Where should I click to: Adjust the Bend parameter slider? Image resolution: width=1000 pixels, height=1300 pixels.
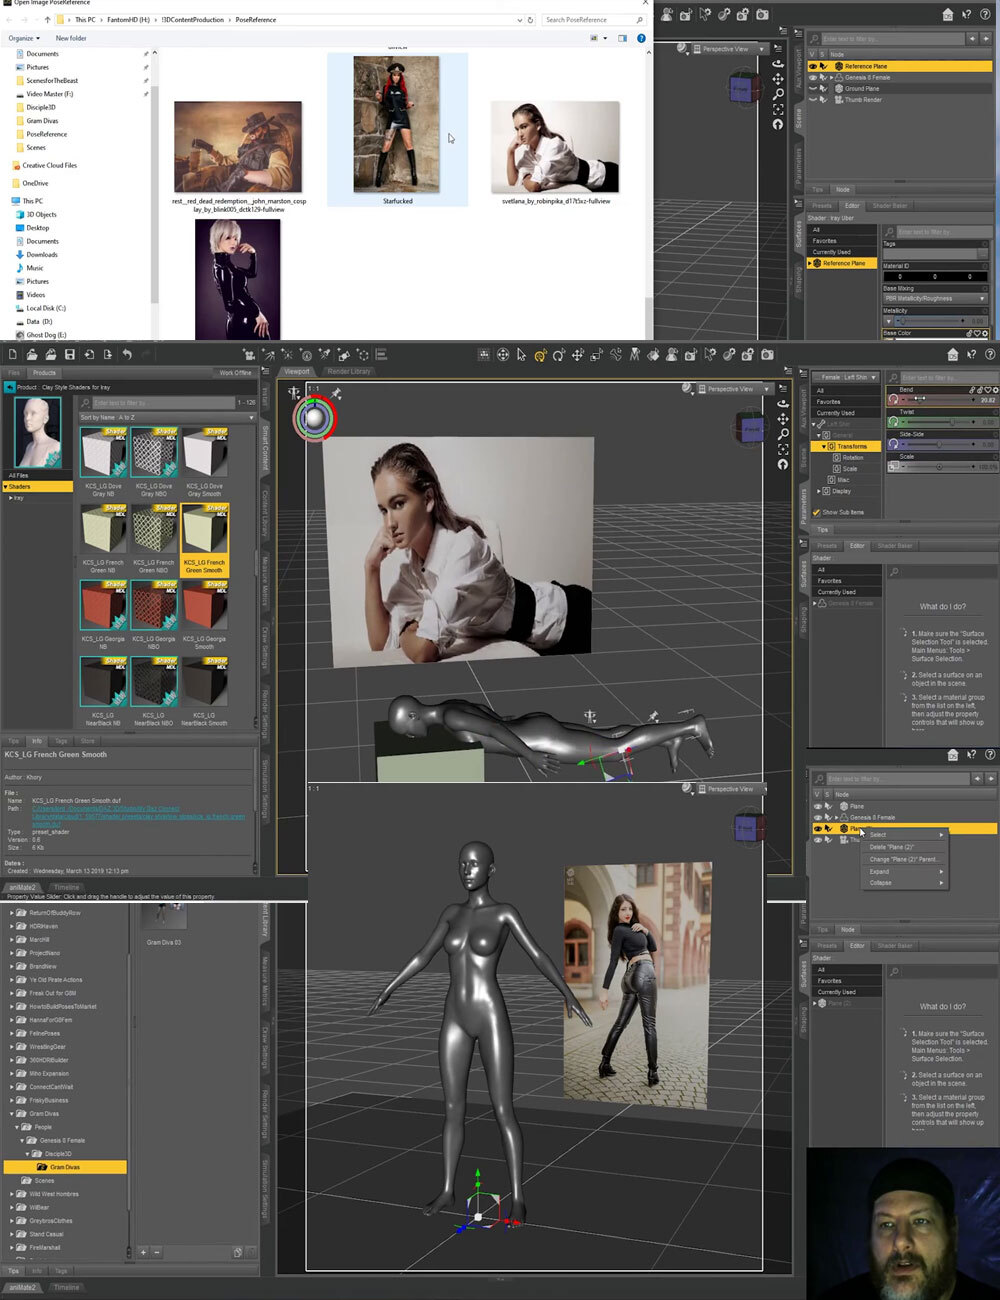pos(938,399)
